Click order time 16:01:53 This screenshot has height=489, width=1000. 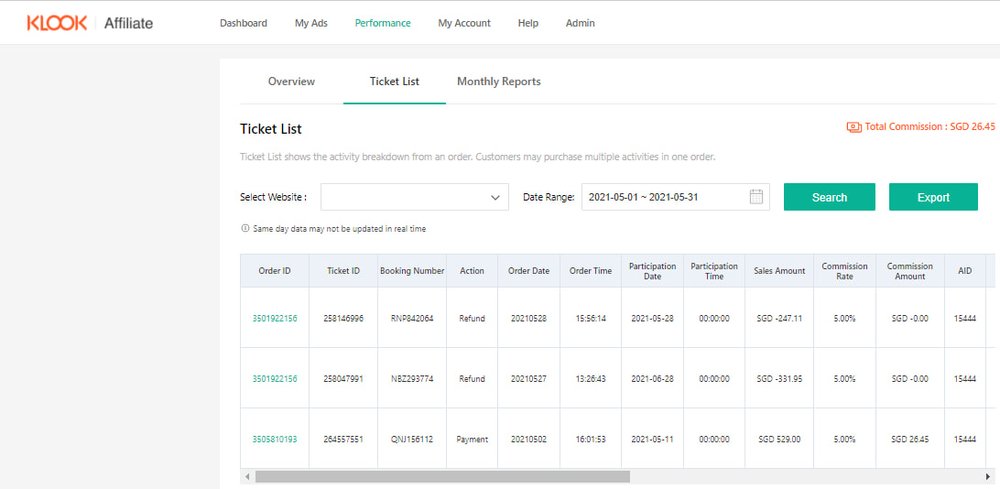591,439
